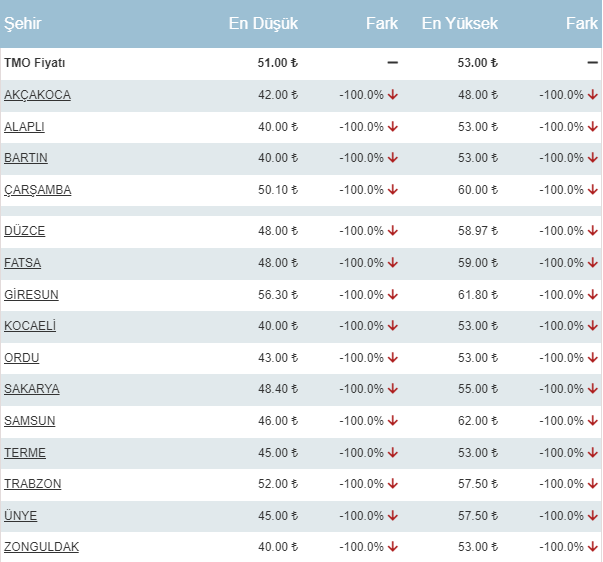Click red down arrow beside AKÇAKOCA's lowest price

393,95
